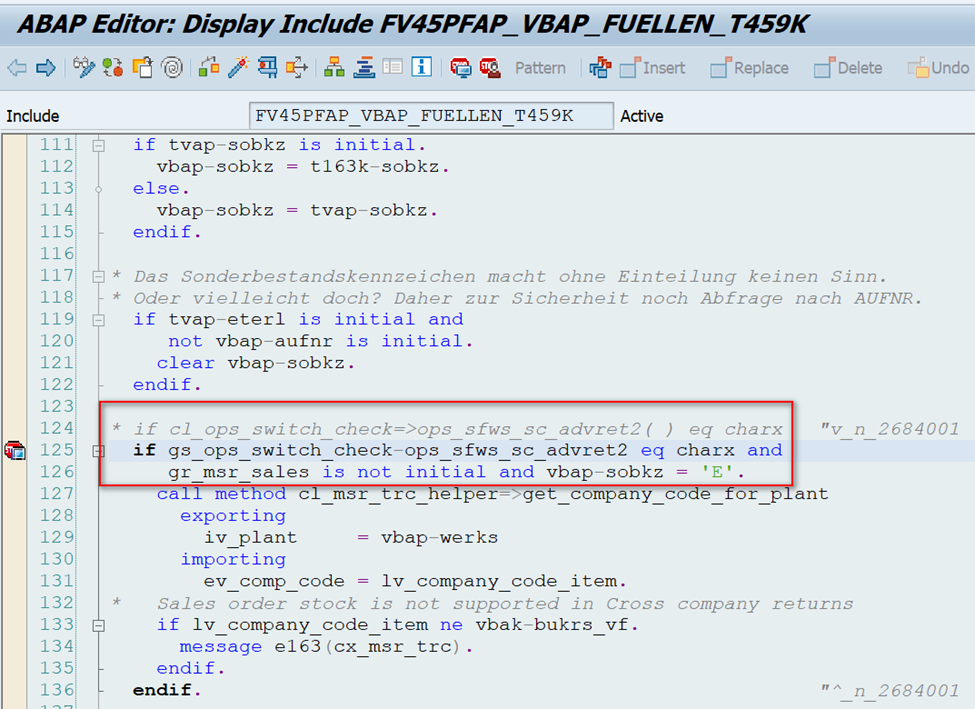Set external breakpoint stop icon
The width and height of the screenshot is (975, 709).
[490, 67]
